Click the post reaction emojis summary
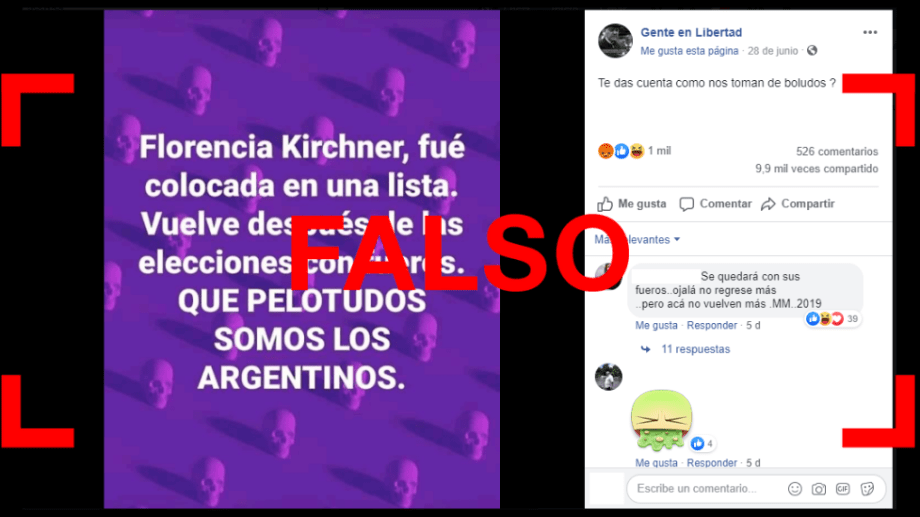 [x=621, y=151]
